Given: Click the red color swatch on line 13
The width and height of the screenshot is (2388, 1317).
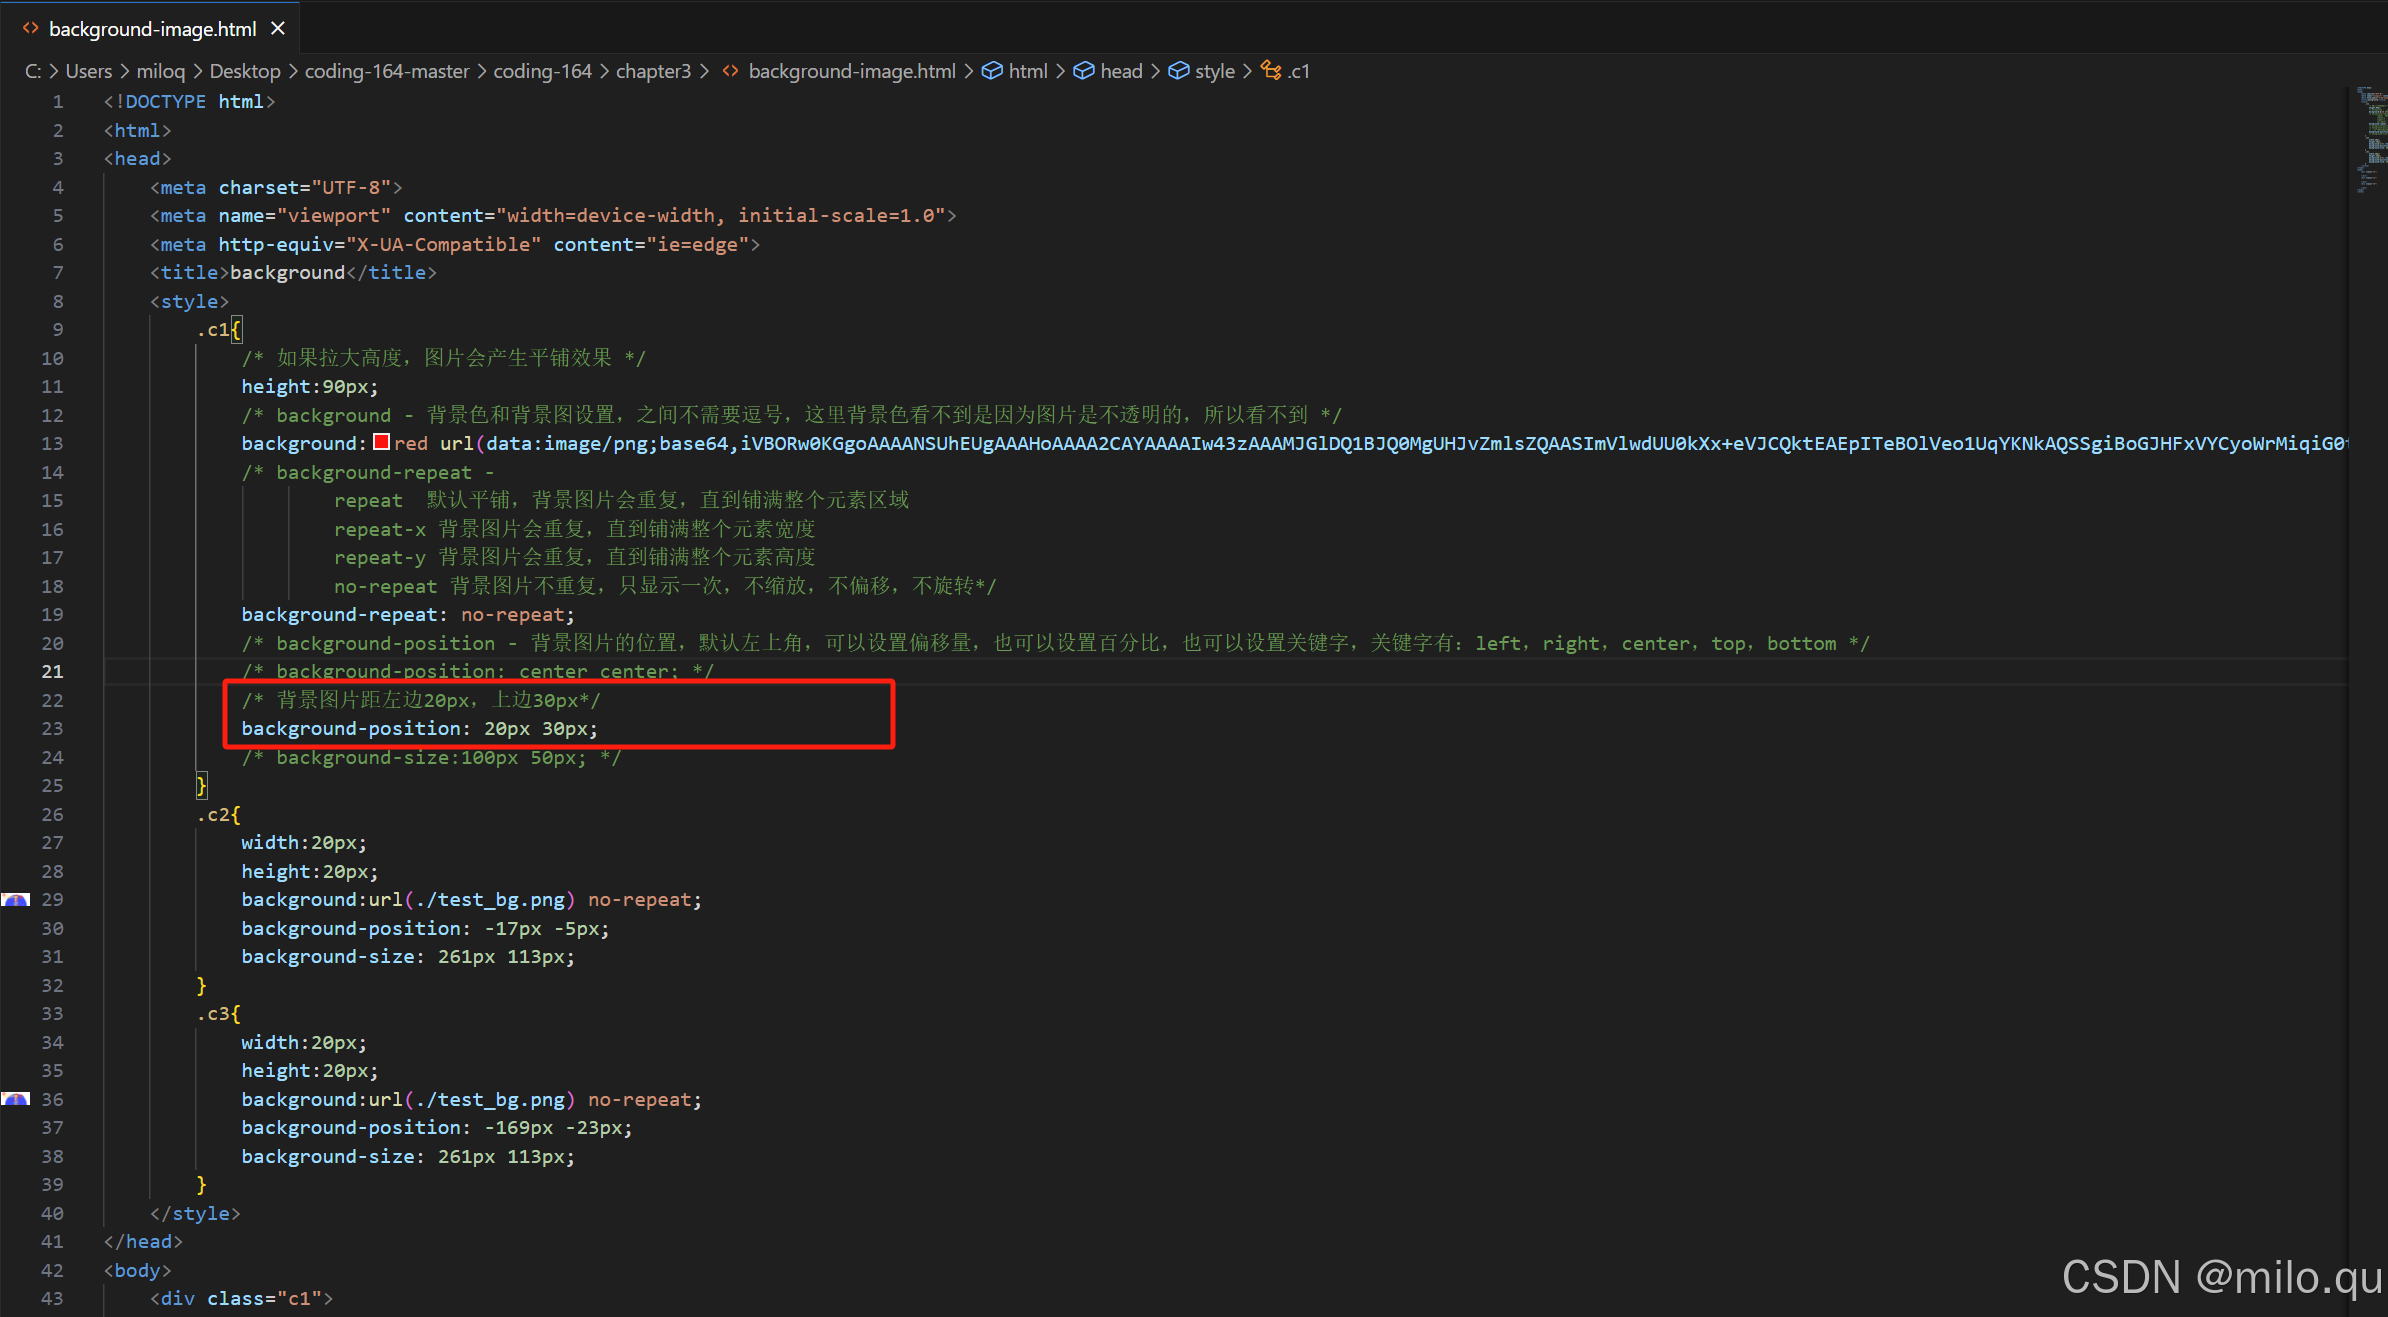Looking at the screenshot, I should click(381, 442).
